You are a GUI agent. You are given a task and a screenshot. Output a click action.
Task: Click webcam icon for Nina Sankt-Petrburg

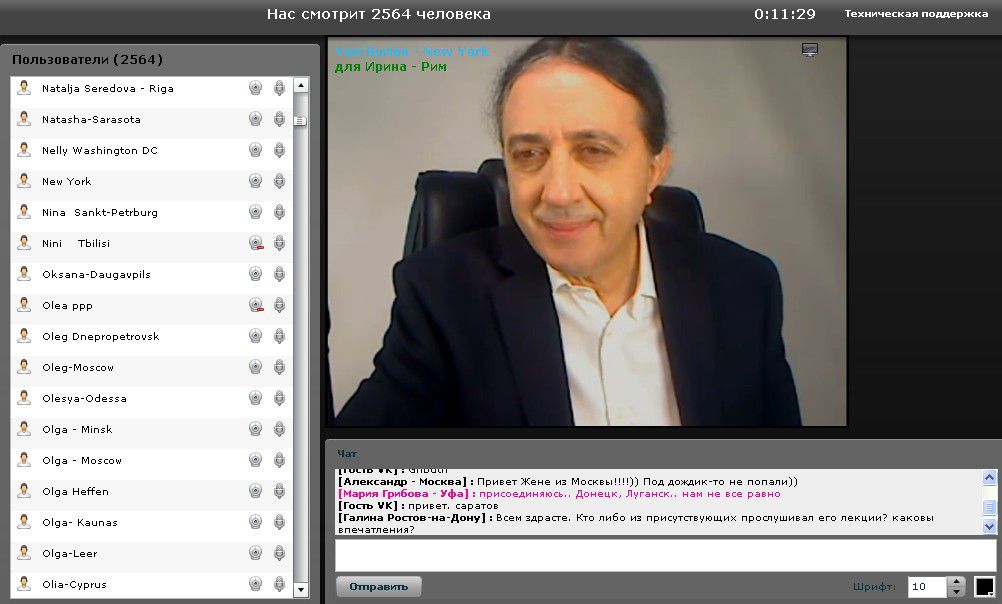[256, 212]
